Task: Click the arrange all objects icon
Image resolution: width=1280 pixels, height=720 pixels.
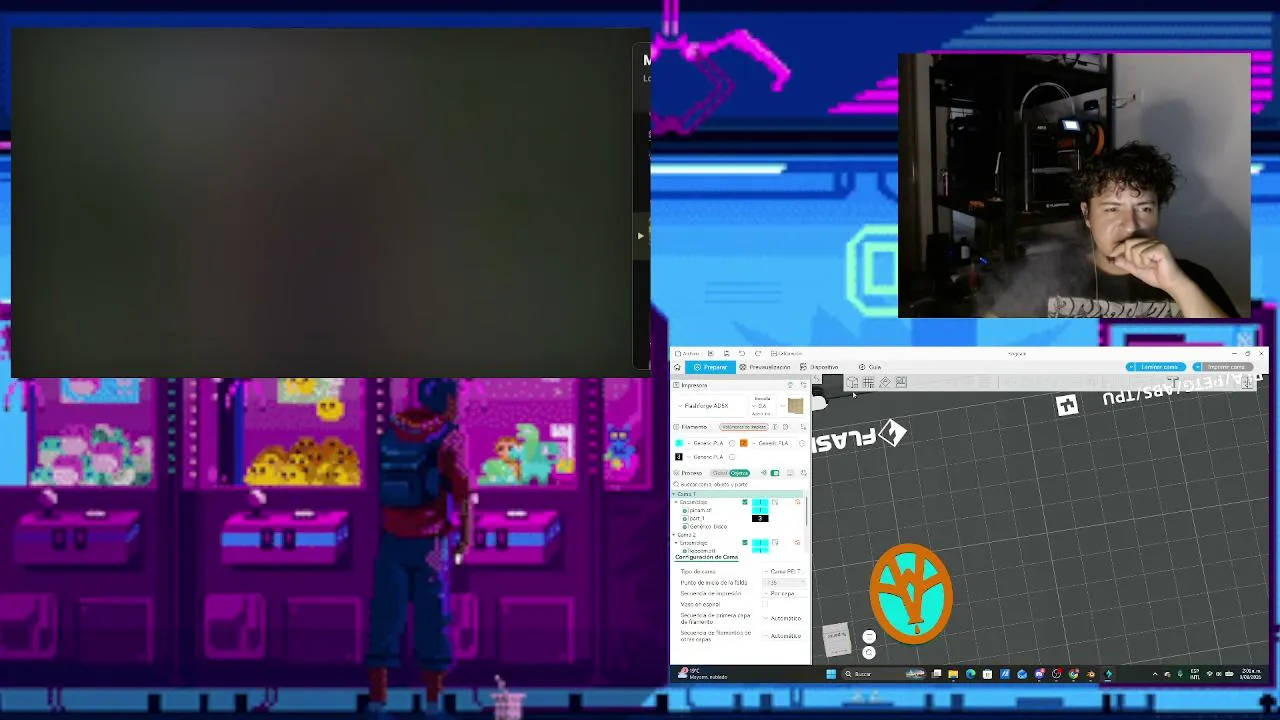Action: pyautogui.click(x=901, y=382)
